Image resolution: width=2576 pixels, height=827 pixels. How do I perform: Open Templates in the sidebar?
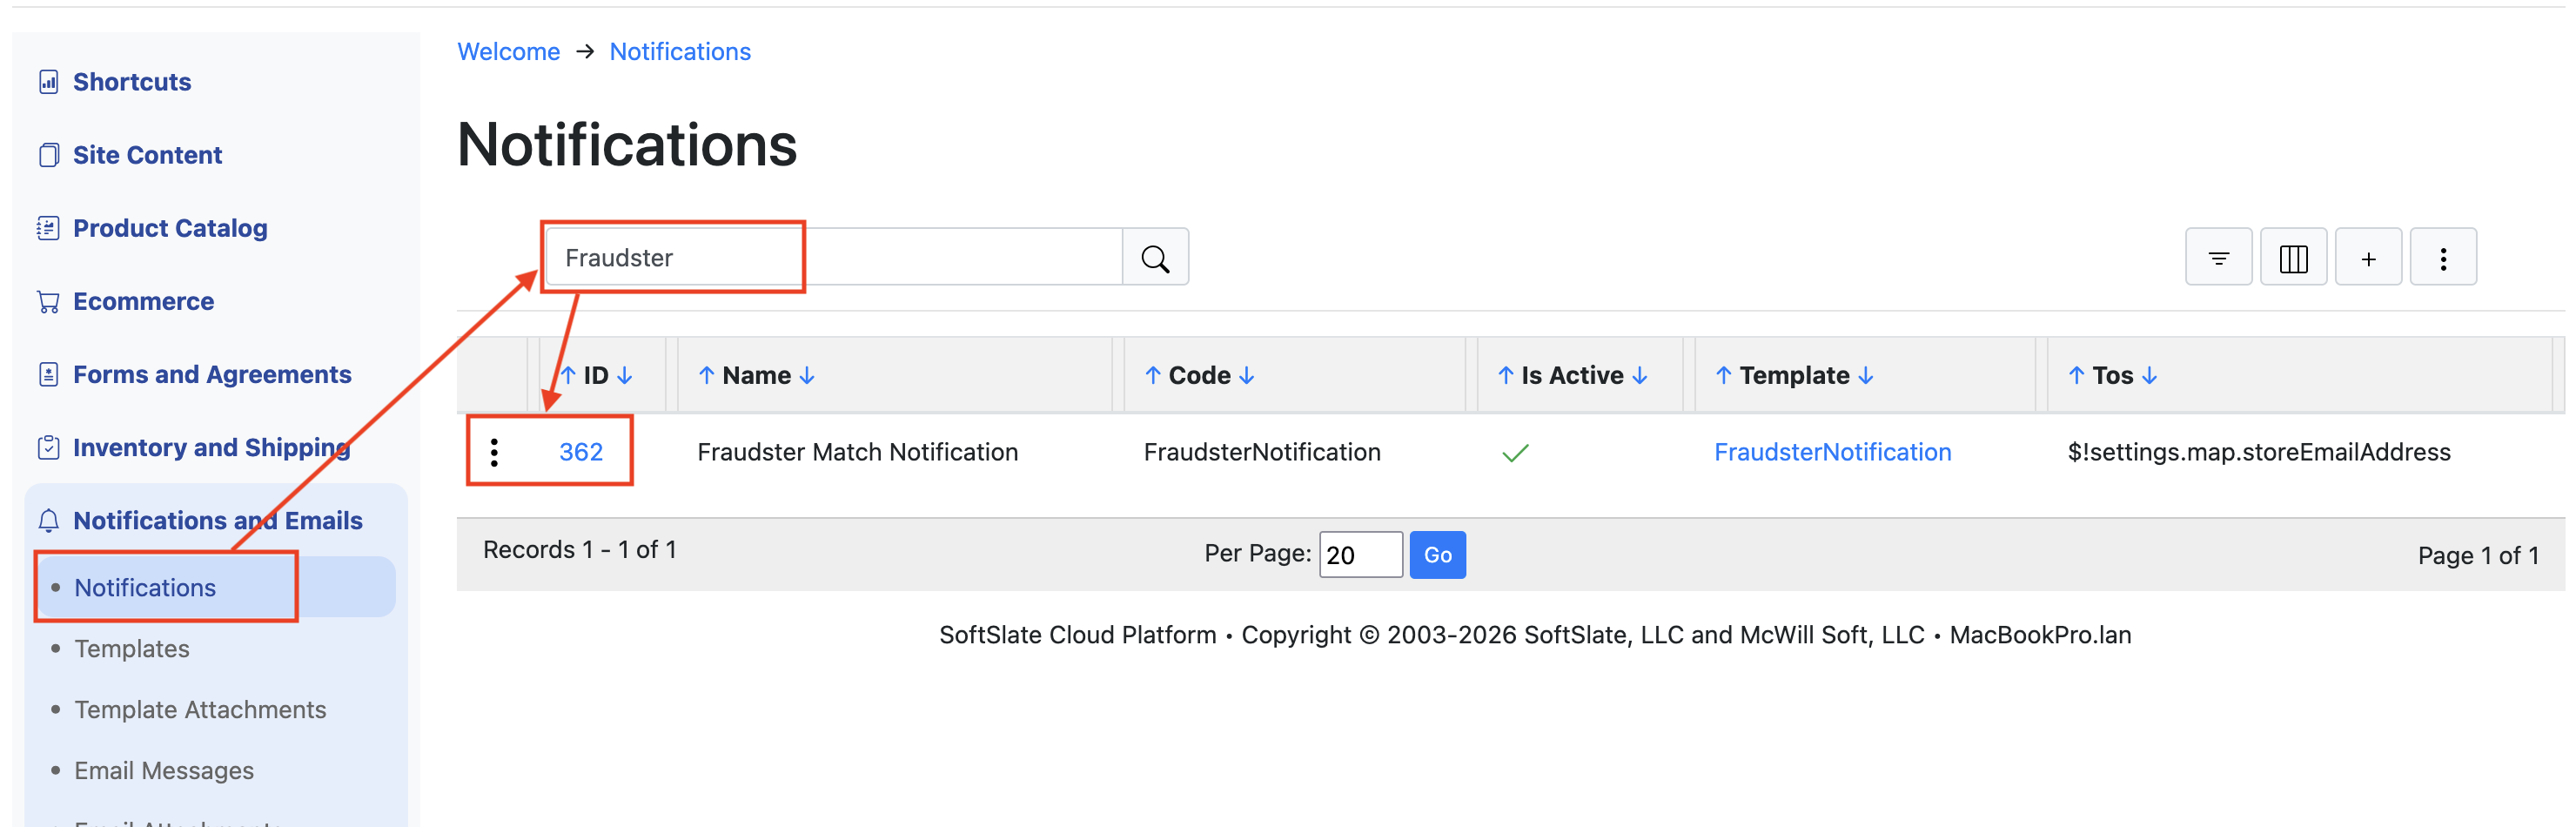click(132, 648)
